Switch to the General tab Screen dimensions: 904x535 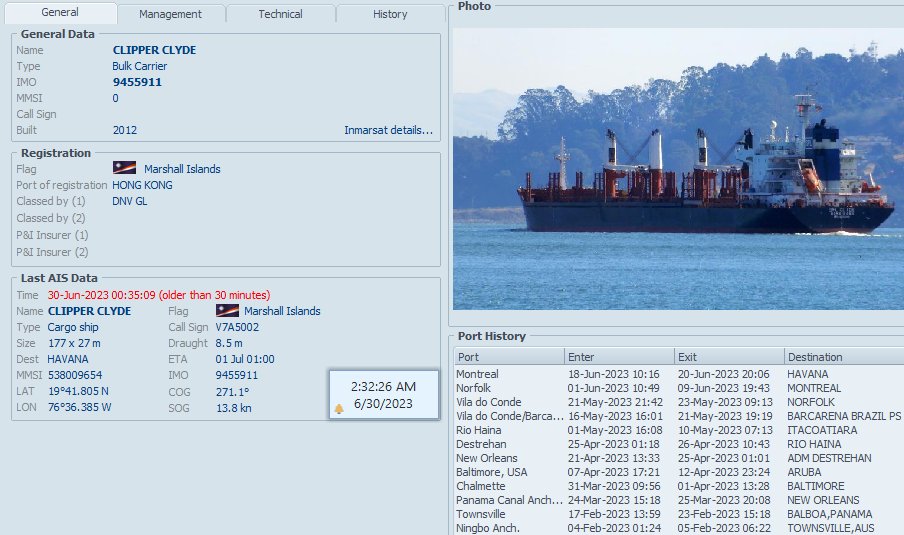(60, 13)
